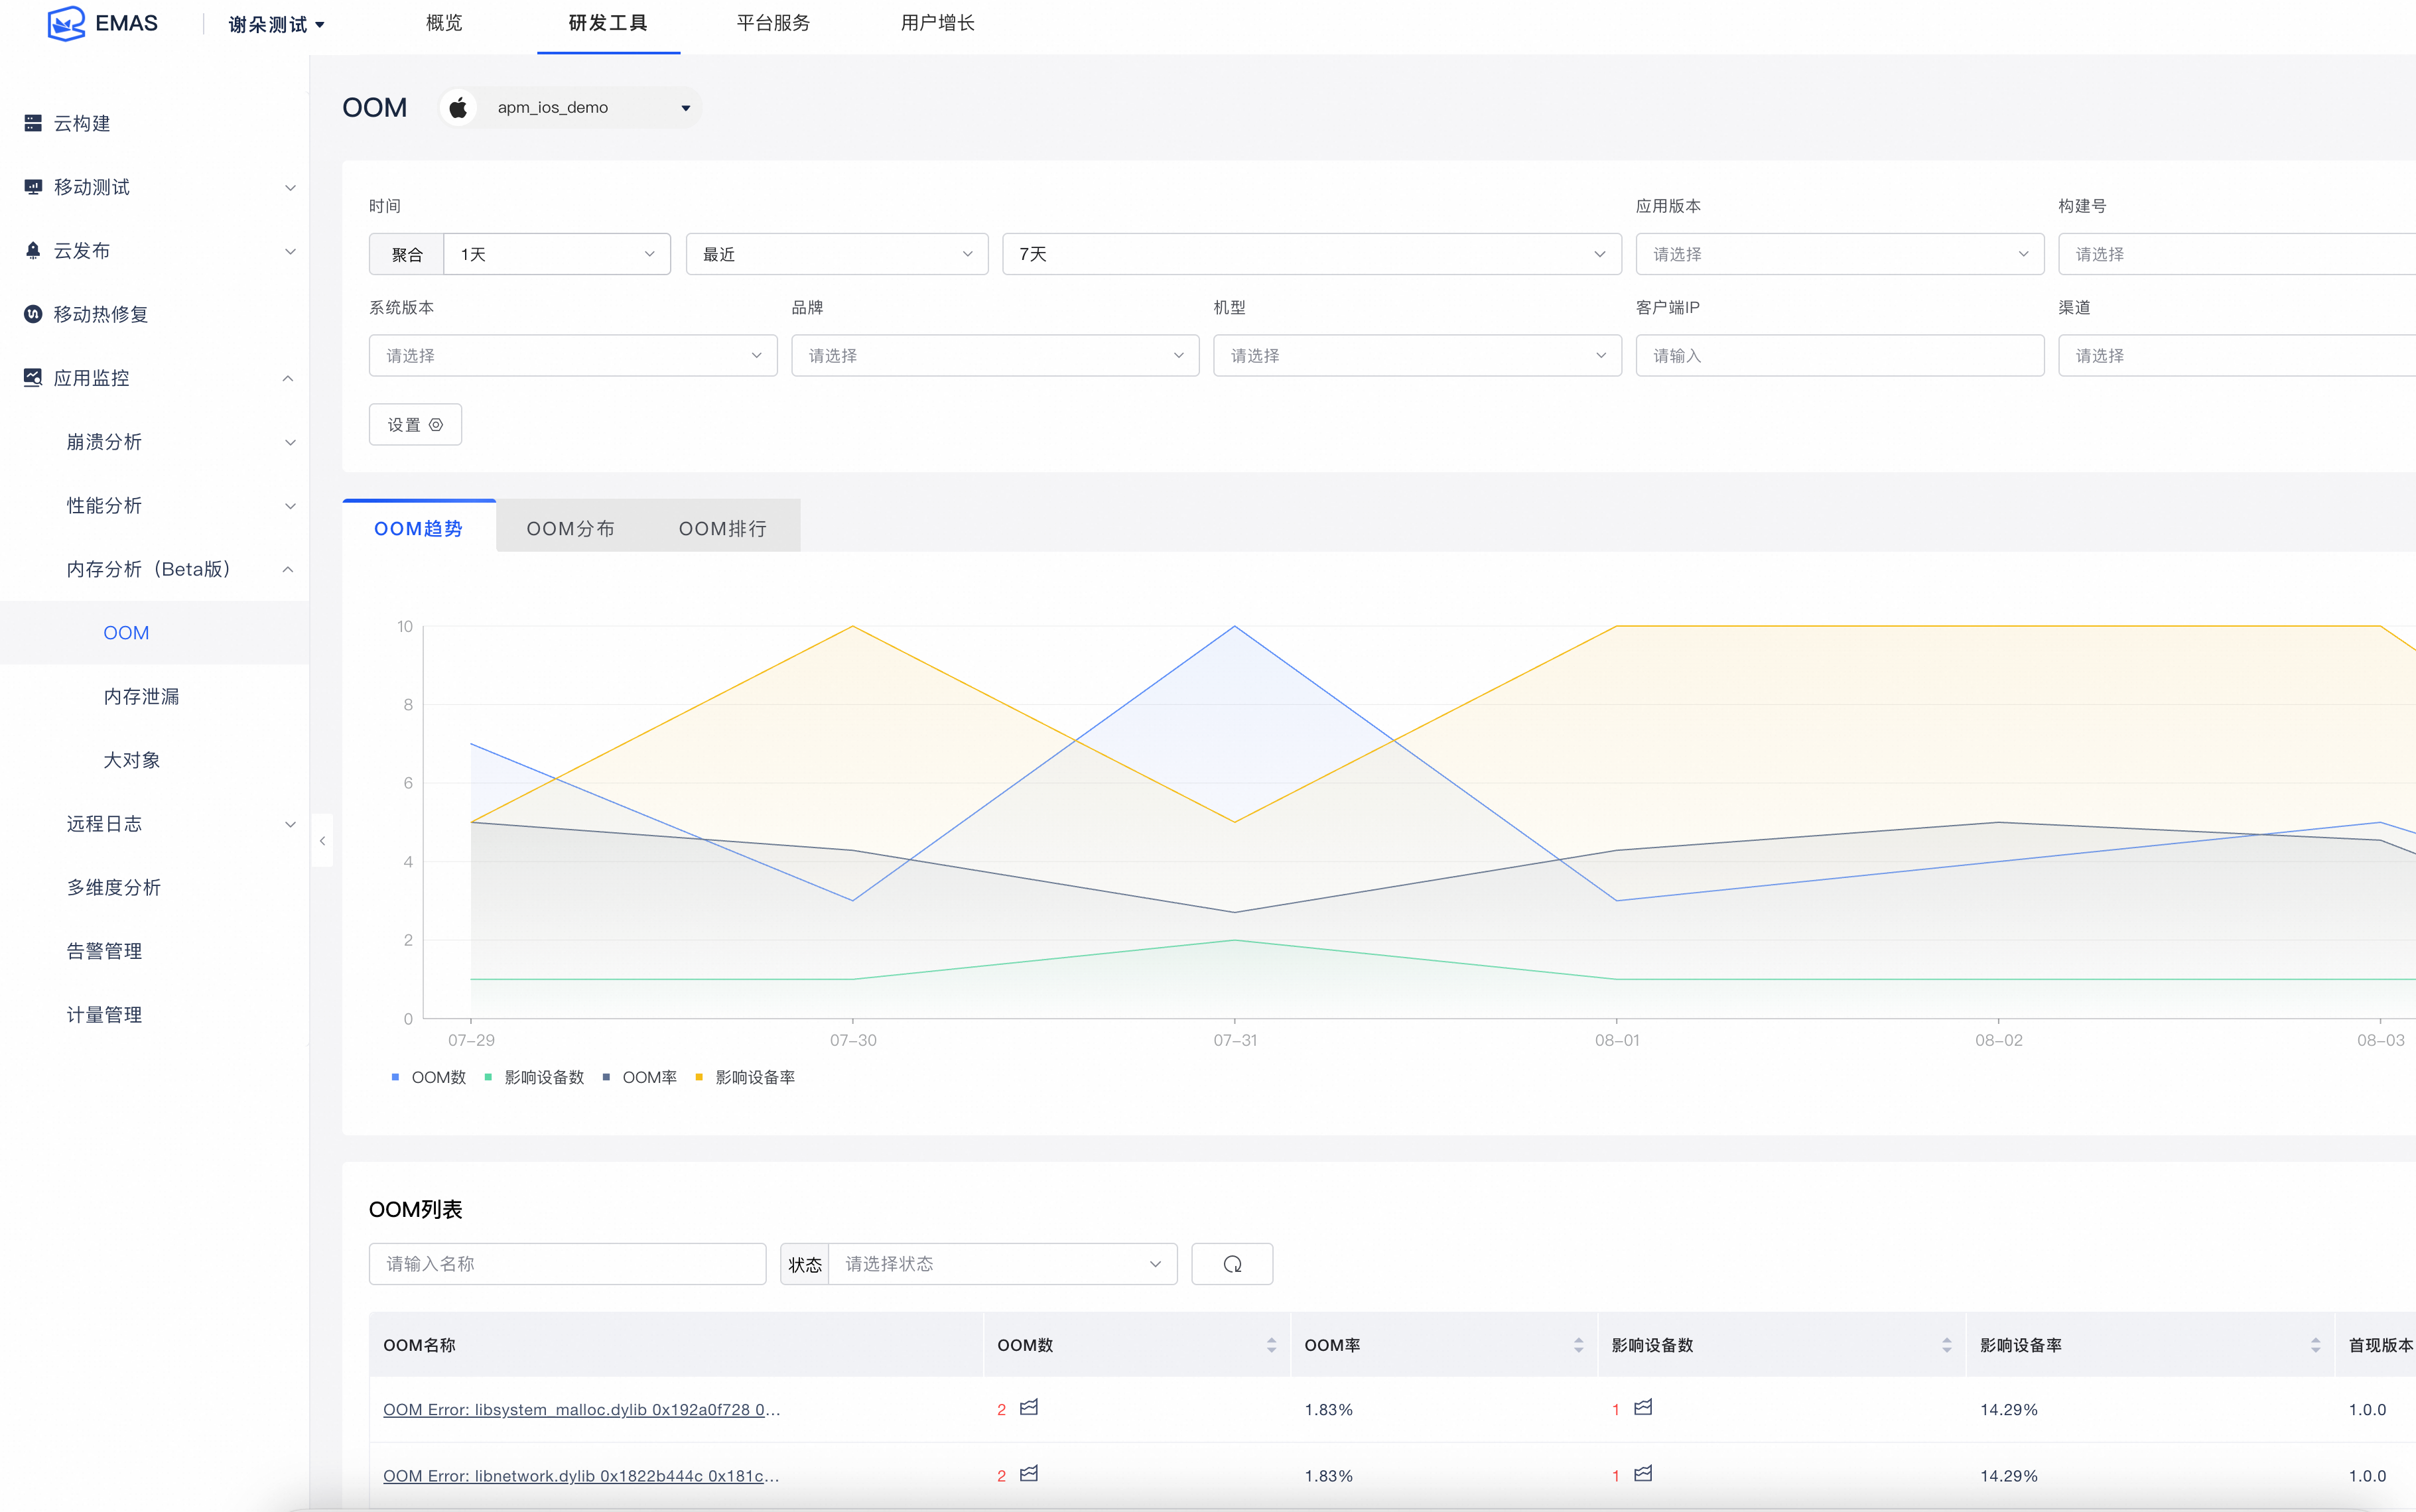
Task: Click the 云发布 bell icon
Action: point(33,250)
